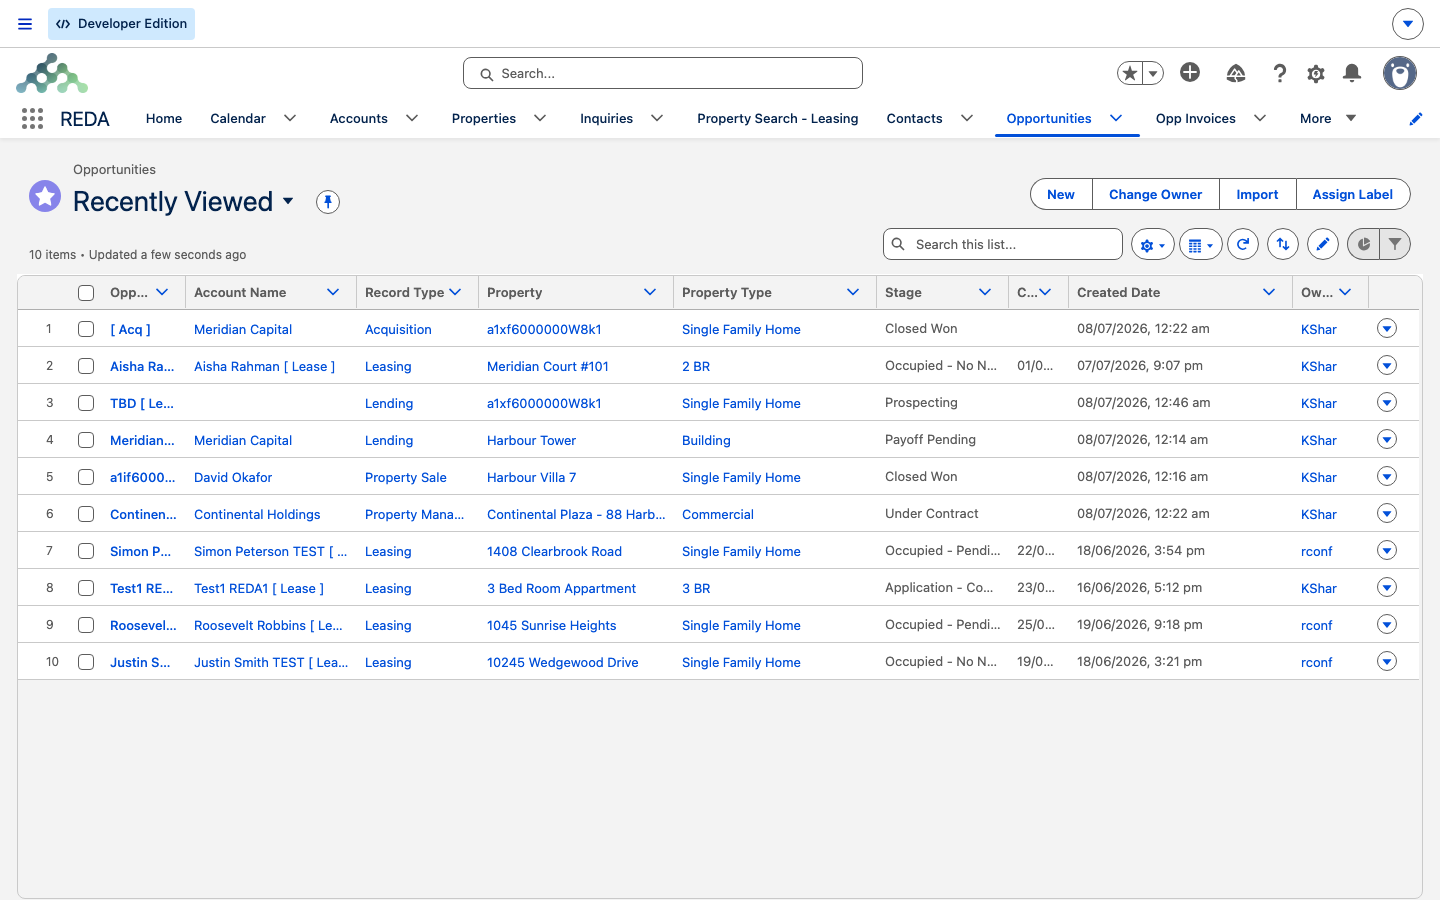Click the Change Owner button
This screenshot has width=1440, height=900.
1155,194
